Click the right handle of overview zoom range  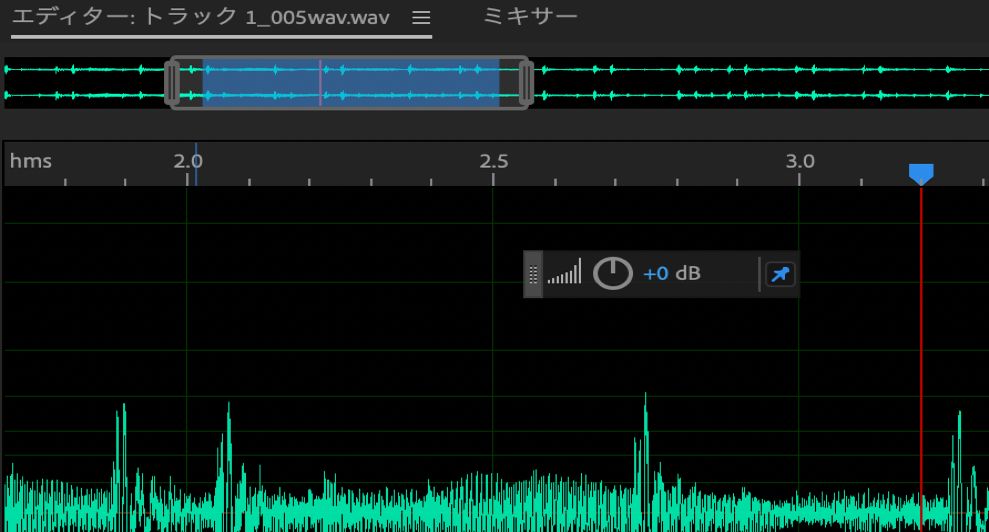click(526, 83)
